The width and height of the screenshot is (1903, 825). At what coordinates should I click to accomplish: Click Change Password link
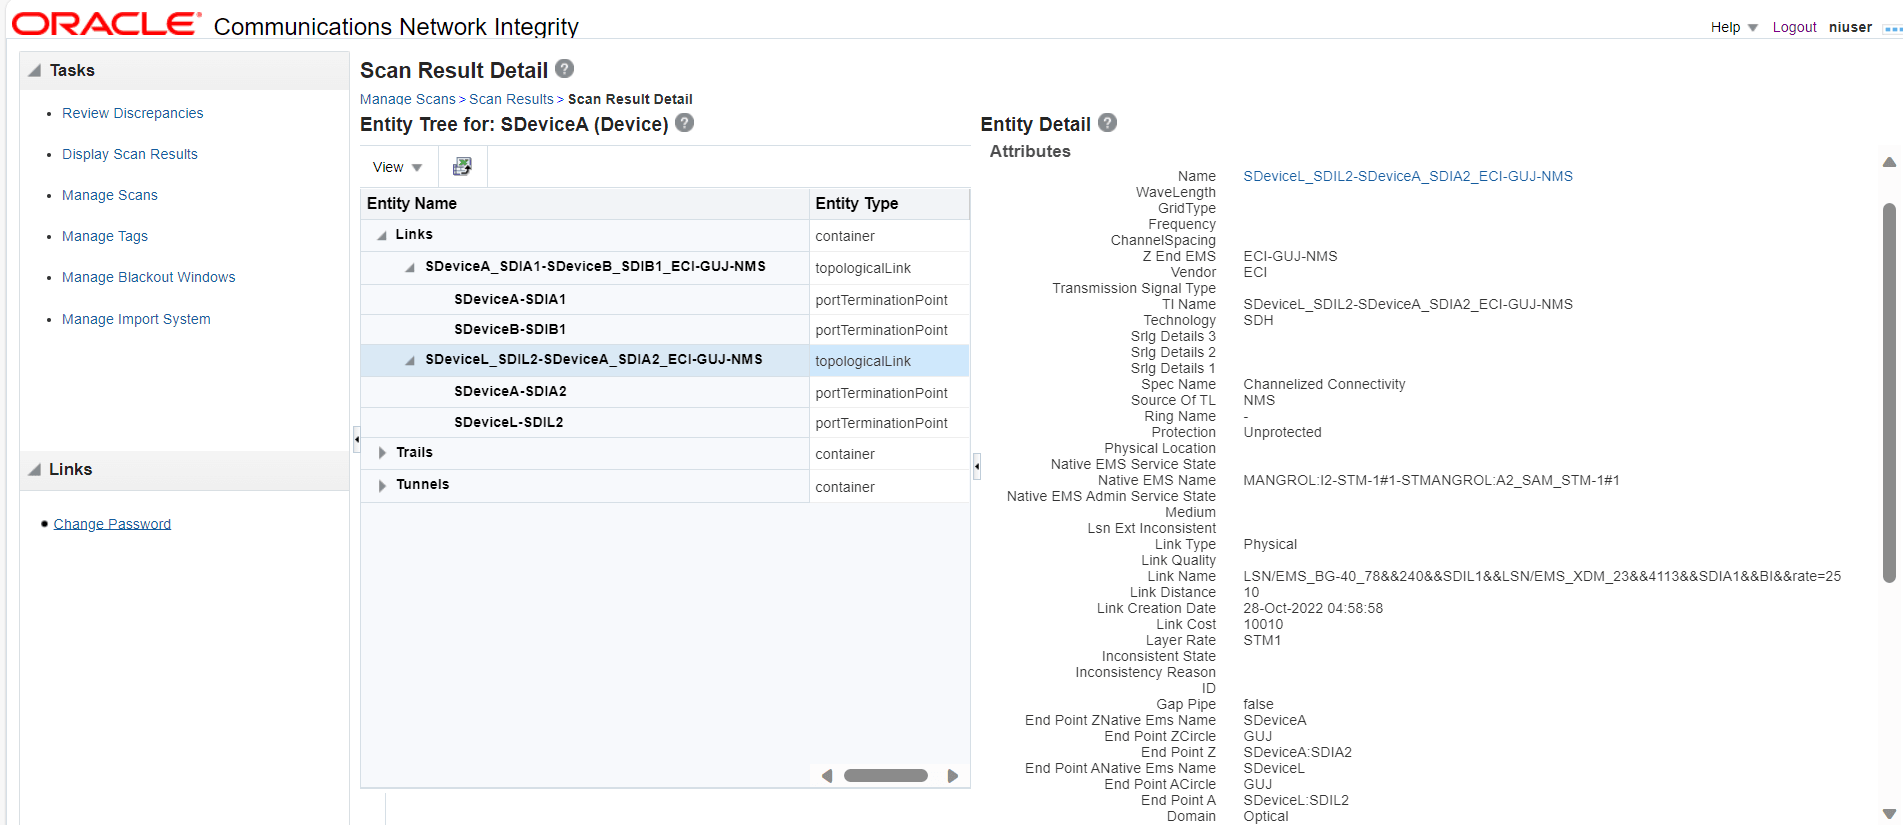pos(112,524)
